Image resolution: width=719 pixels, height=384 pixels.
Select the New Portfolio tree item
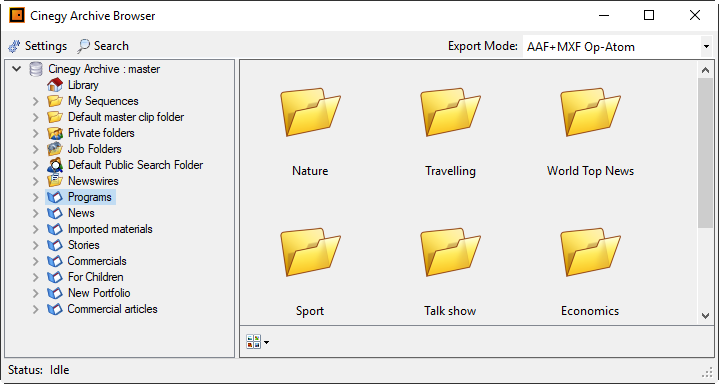tap(99, 293)
